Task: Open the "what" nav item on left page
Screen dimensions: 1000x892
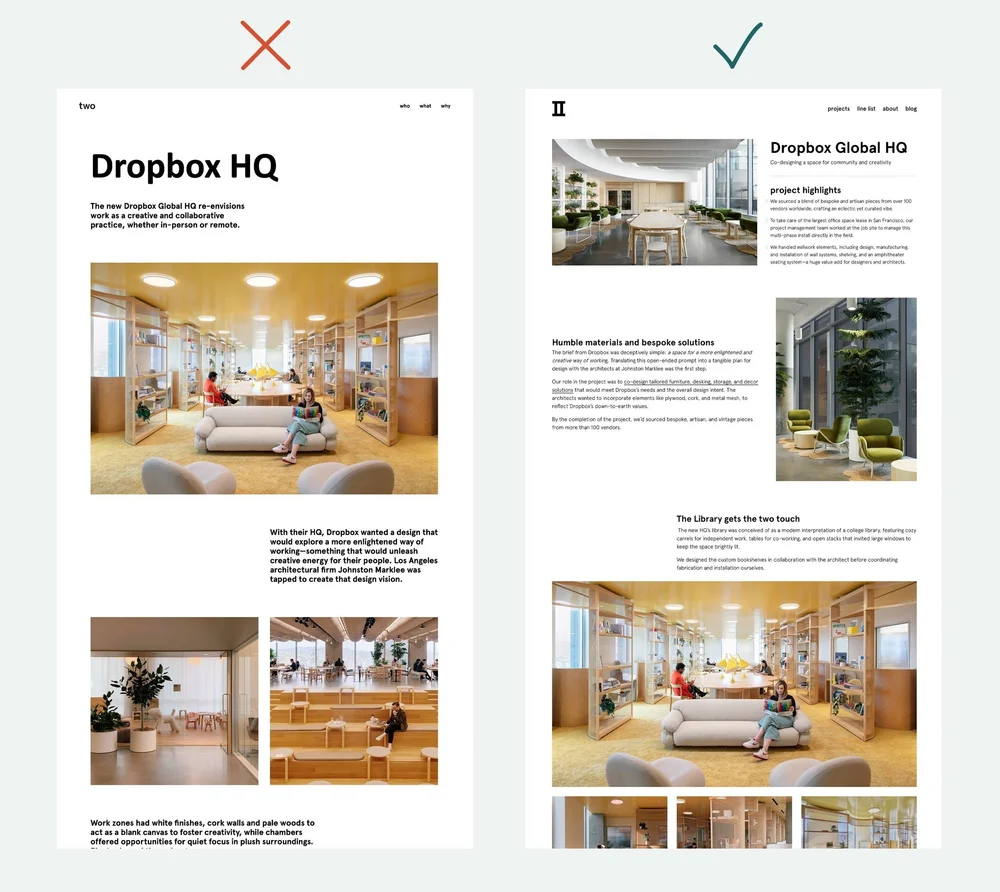Action: [425, 106]
